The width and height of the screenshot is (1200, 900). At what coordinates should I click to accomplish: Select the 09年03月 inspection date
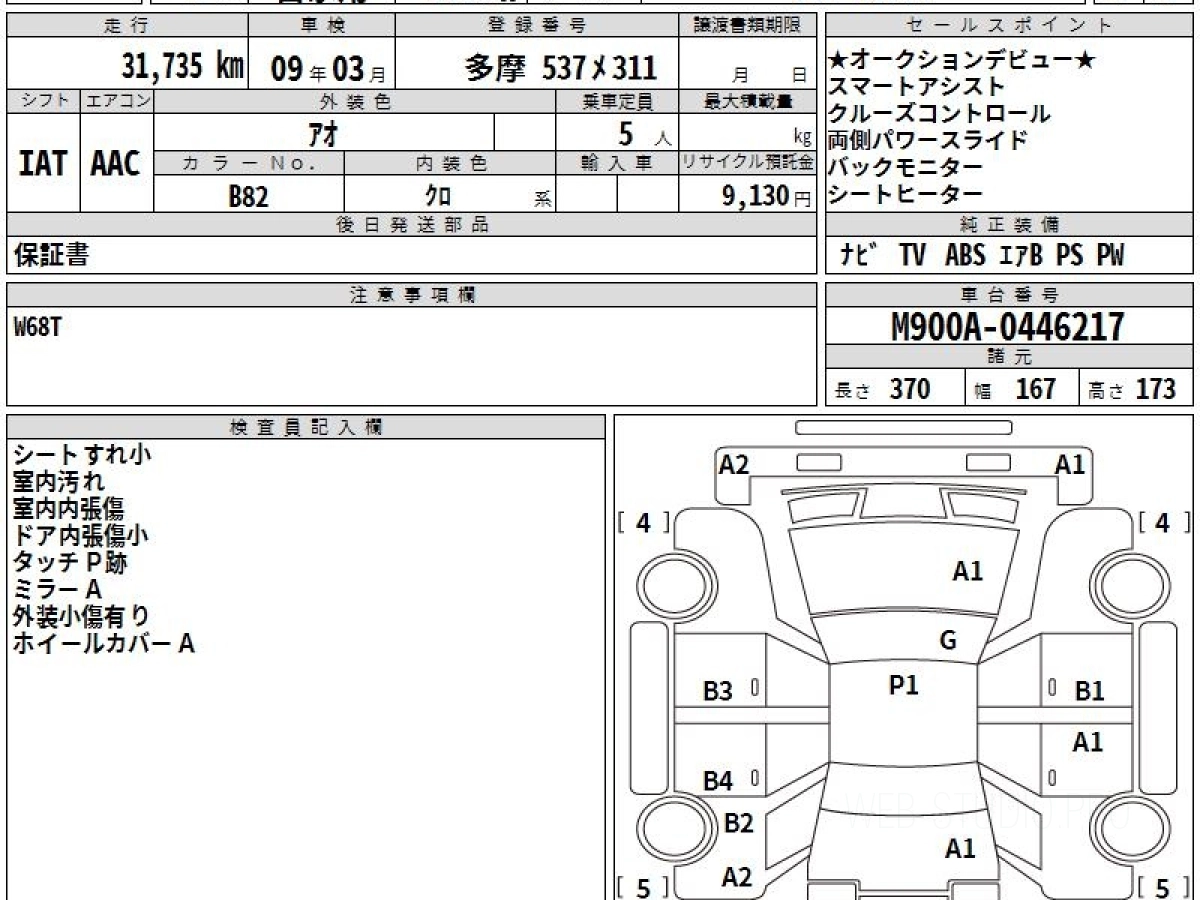tap(329, 68)
